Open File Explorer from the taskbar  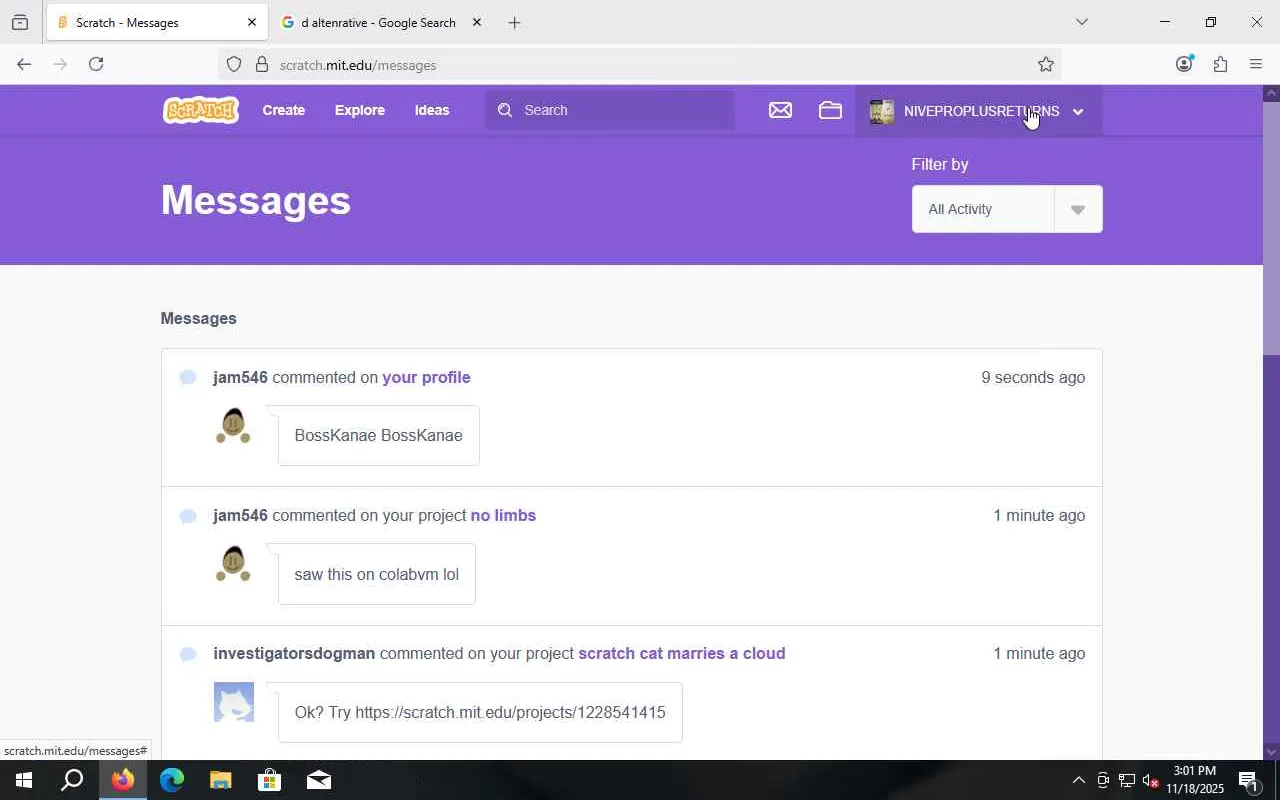pos(220,780)
